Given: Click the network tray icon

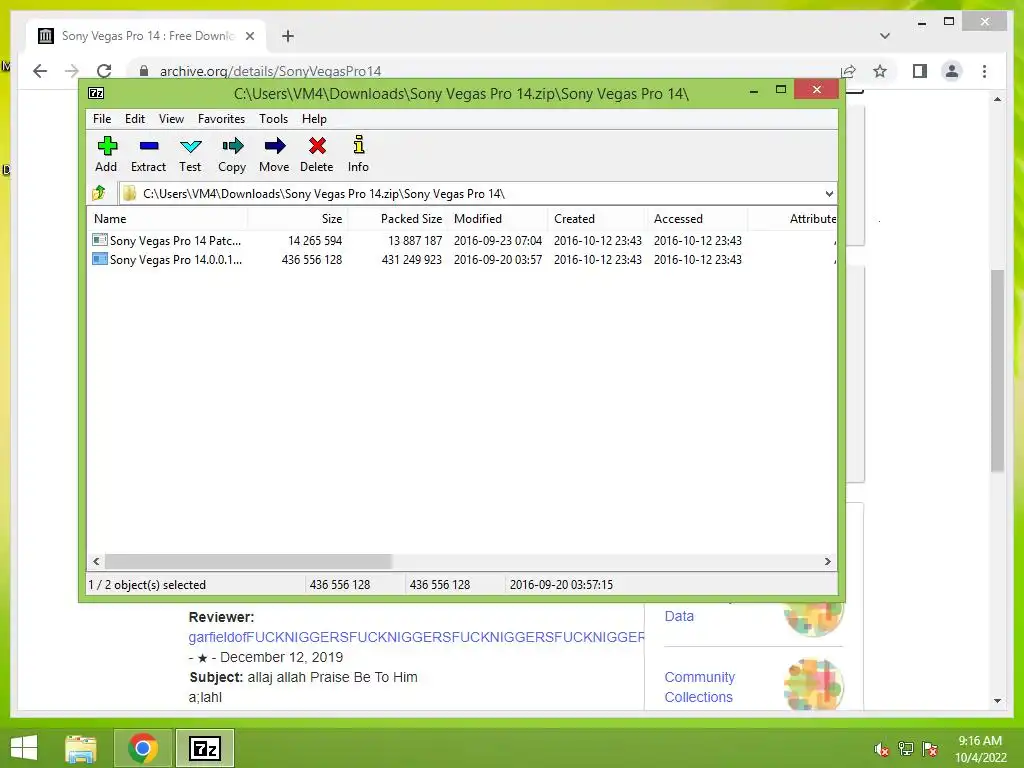Looking at the screenshot, I should pos(906,749).
